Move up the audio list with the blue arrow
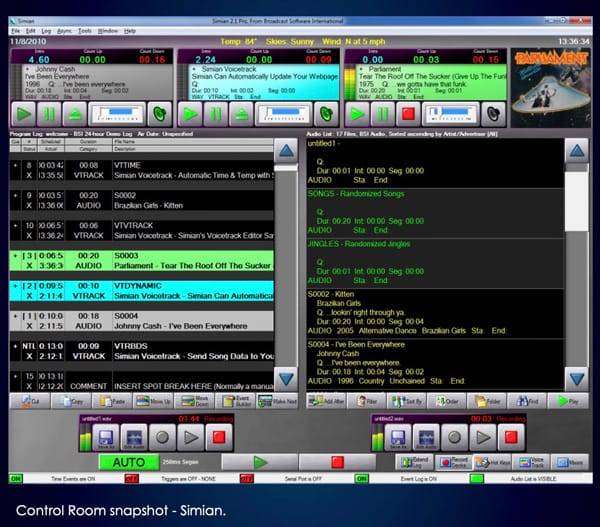Screen dimensions: 600x527 577,151
